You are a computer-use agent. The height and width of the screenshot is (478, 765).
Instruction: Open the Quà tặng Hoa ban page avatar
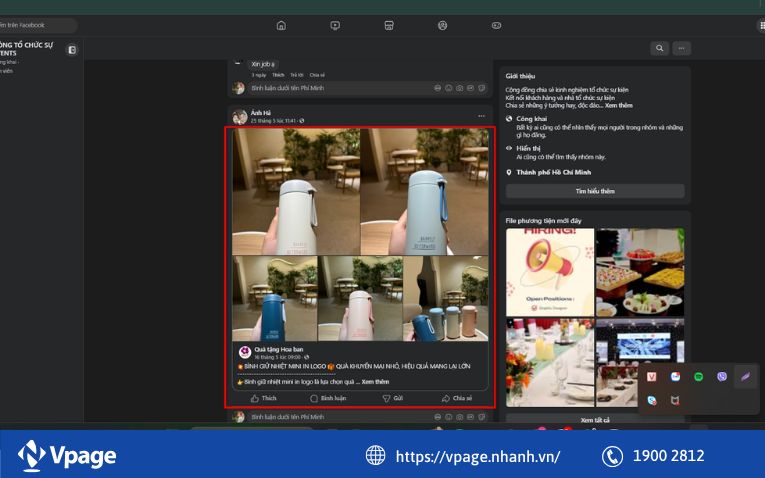[x=245, y=352]
